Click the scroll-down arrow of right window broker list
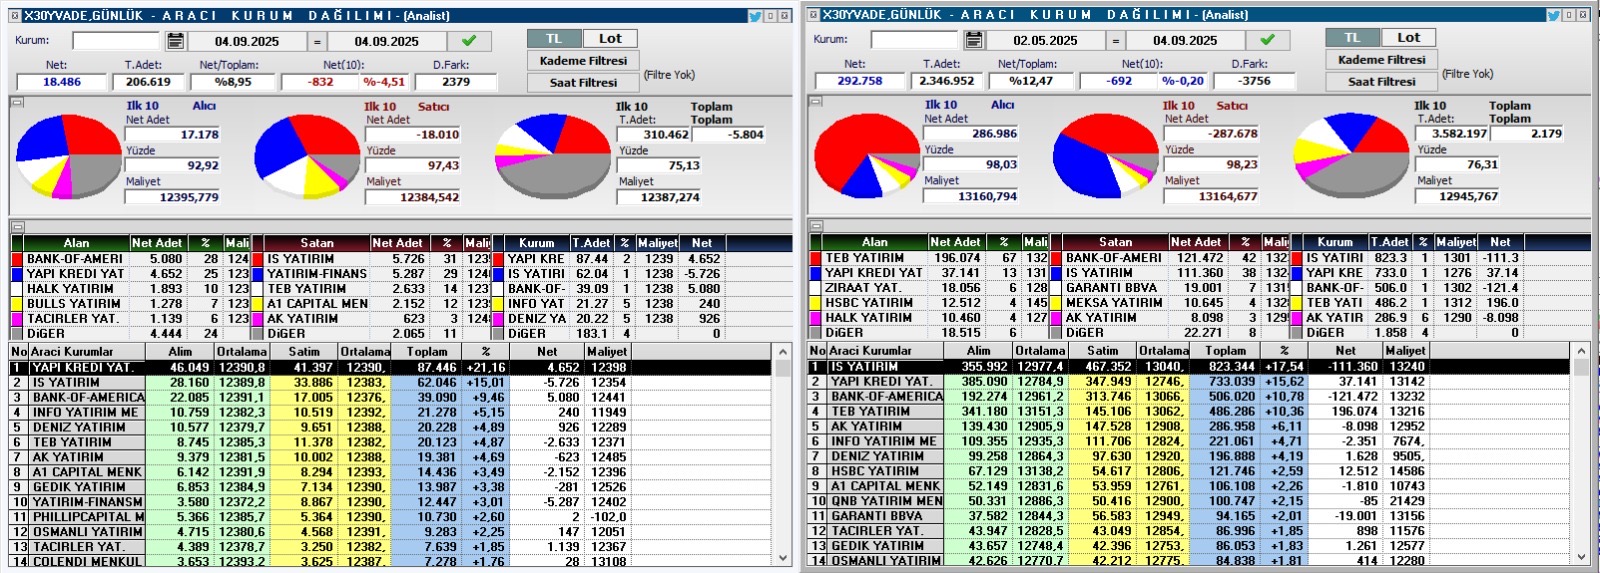This screenshot has width=1600, height=573. [1581, 557]
